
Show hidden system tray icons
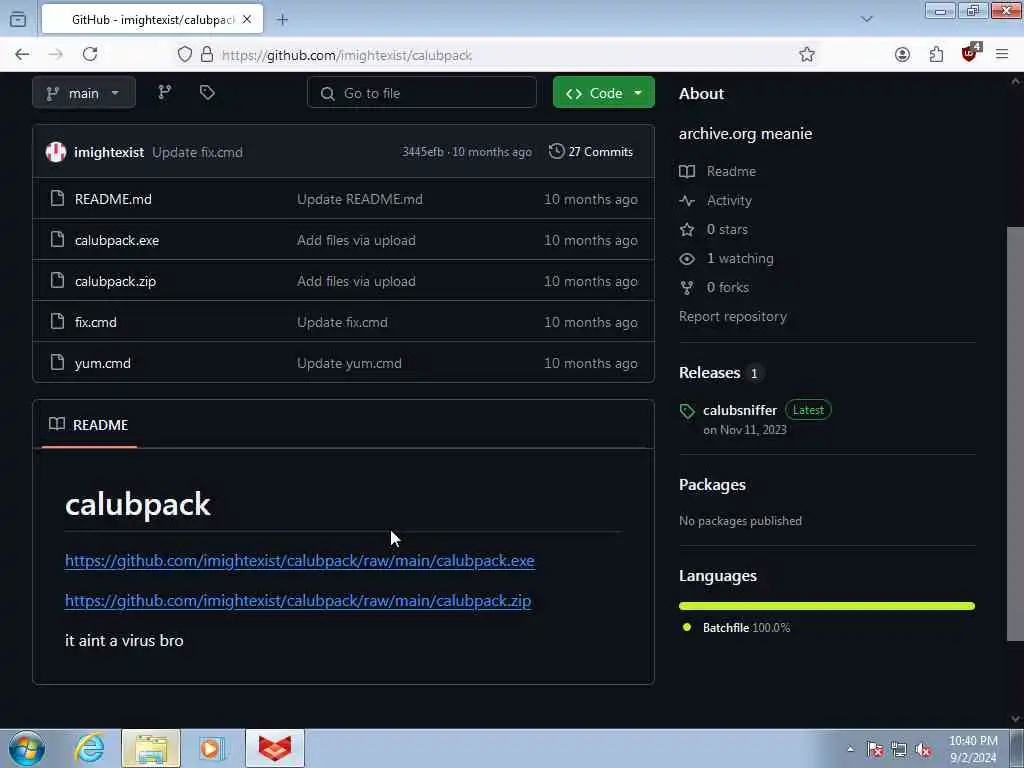tap(850, 749)
